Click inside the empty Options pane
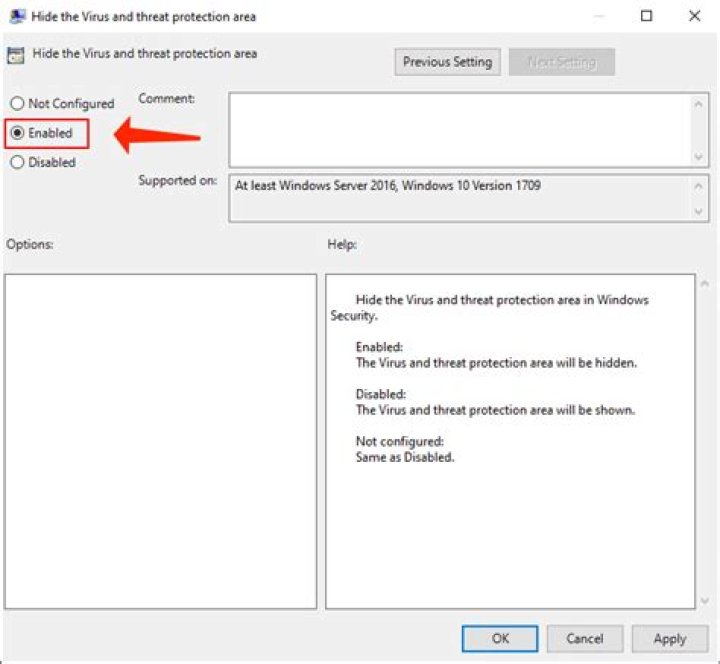Screen dimensions: 720x664 160,440
